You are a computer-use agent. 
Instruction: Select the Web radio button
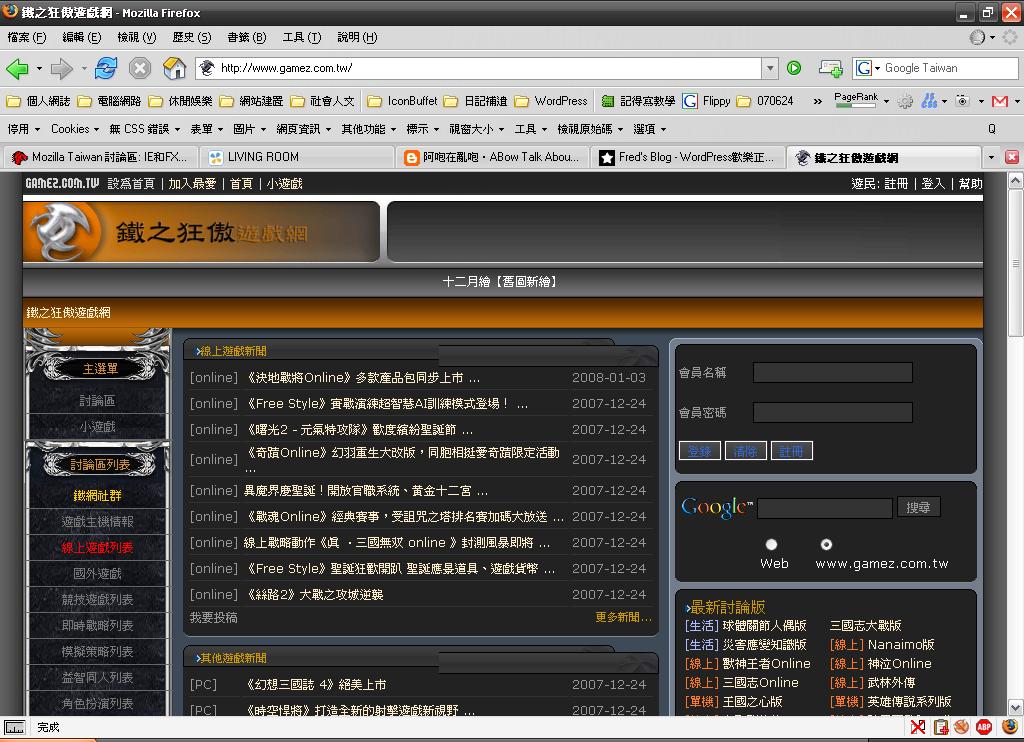tap(771, 545)
